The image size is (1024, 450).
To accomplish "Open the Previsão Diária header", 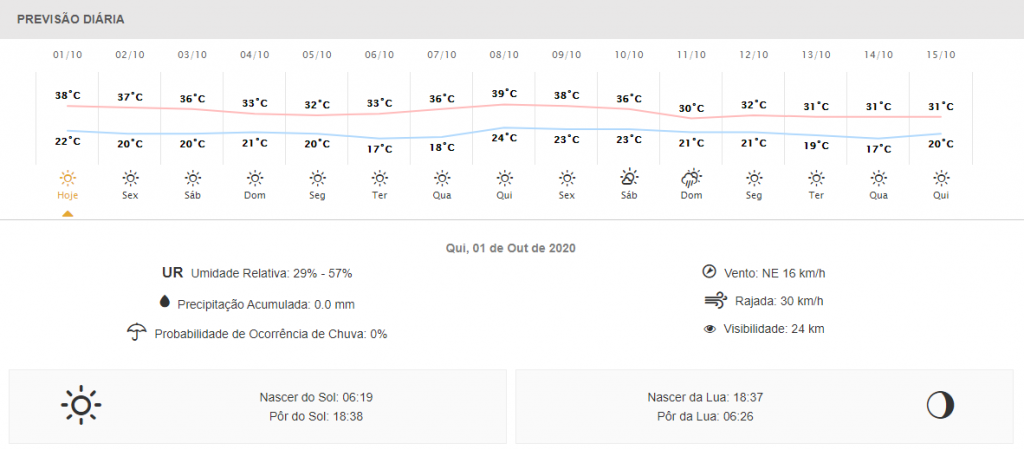I will click(70, 19).
